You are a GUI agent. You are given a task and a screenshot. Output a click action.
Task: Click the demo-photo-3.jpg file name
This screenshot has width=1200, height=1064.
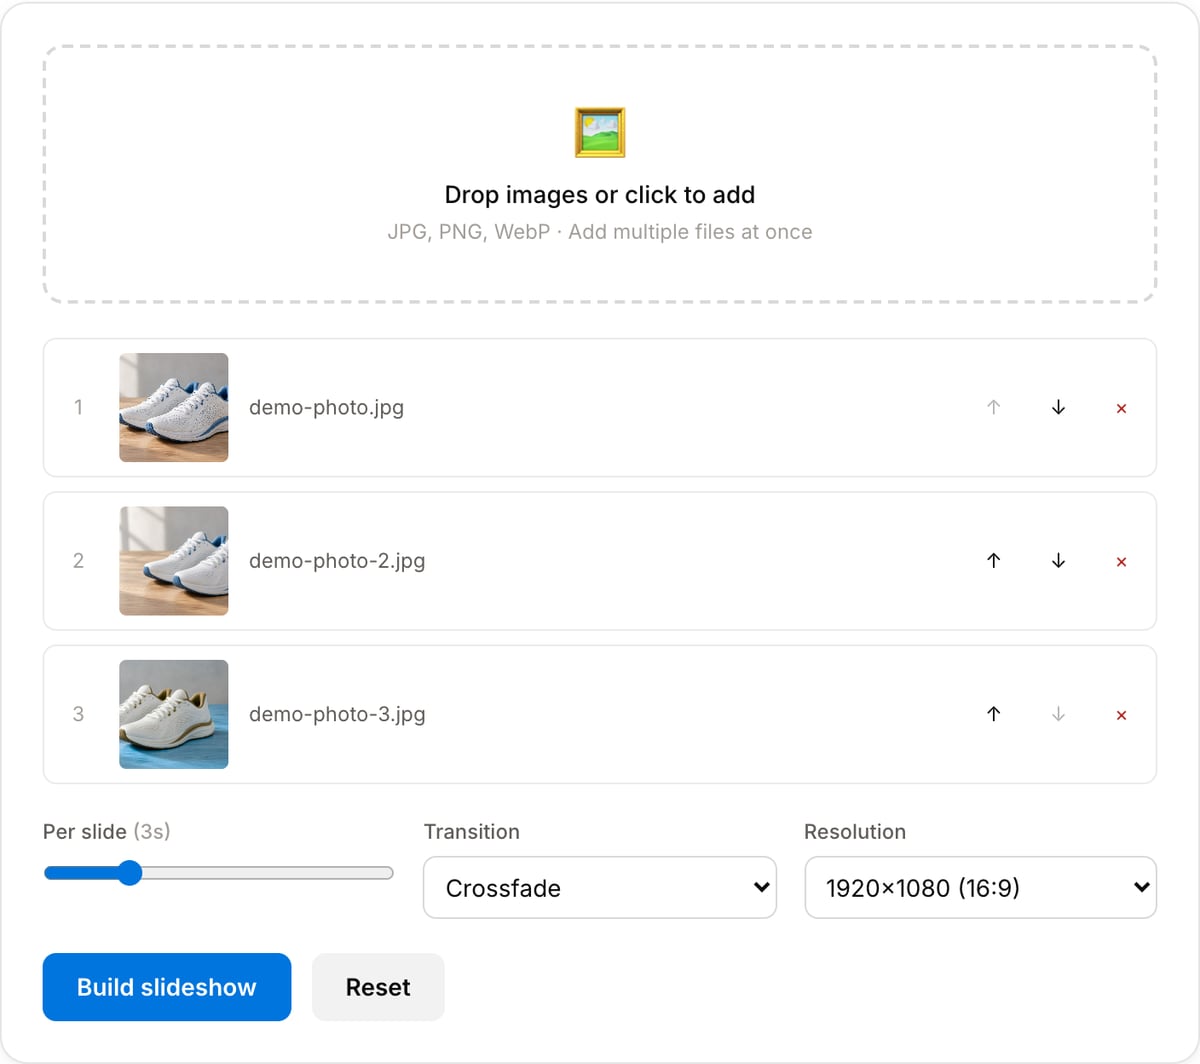337,714
